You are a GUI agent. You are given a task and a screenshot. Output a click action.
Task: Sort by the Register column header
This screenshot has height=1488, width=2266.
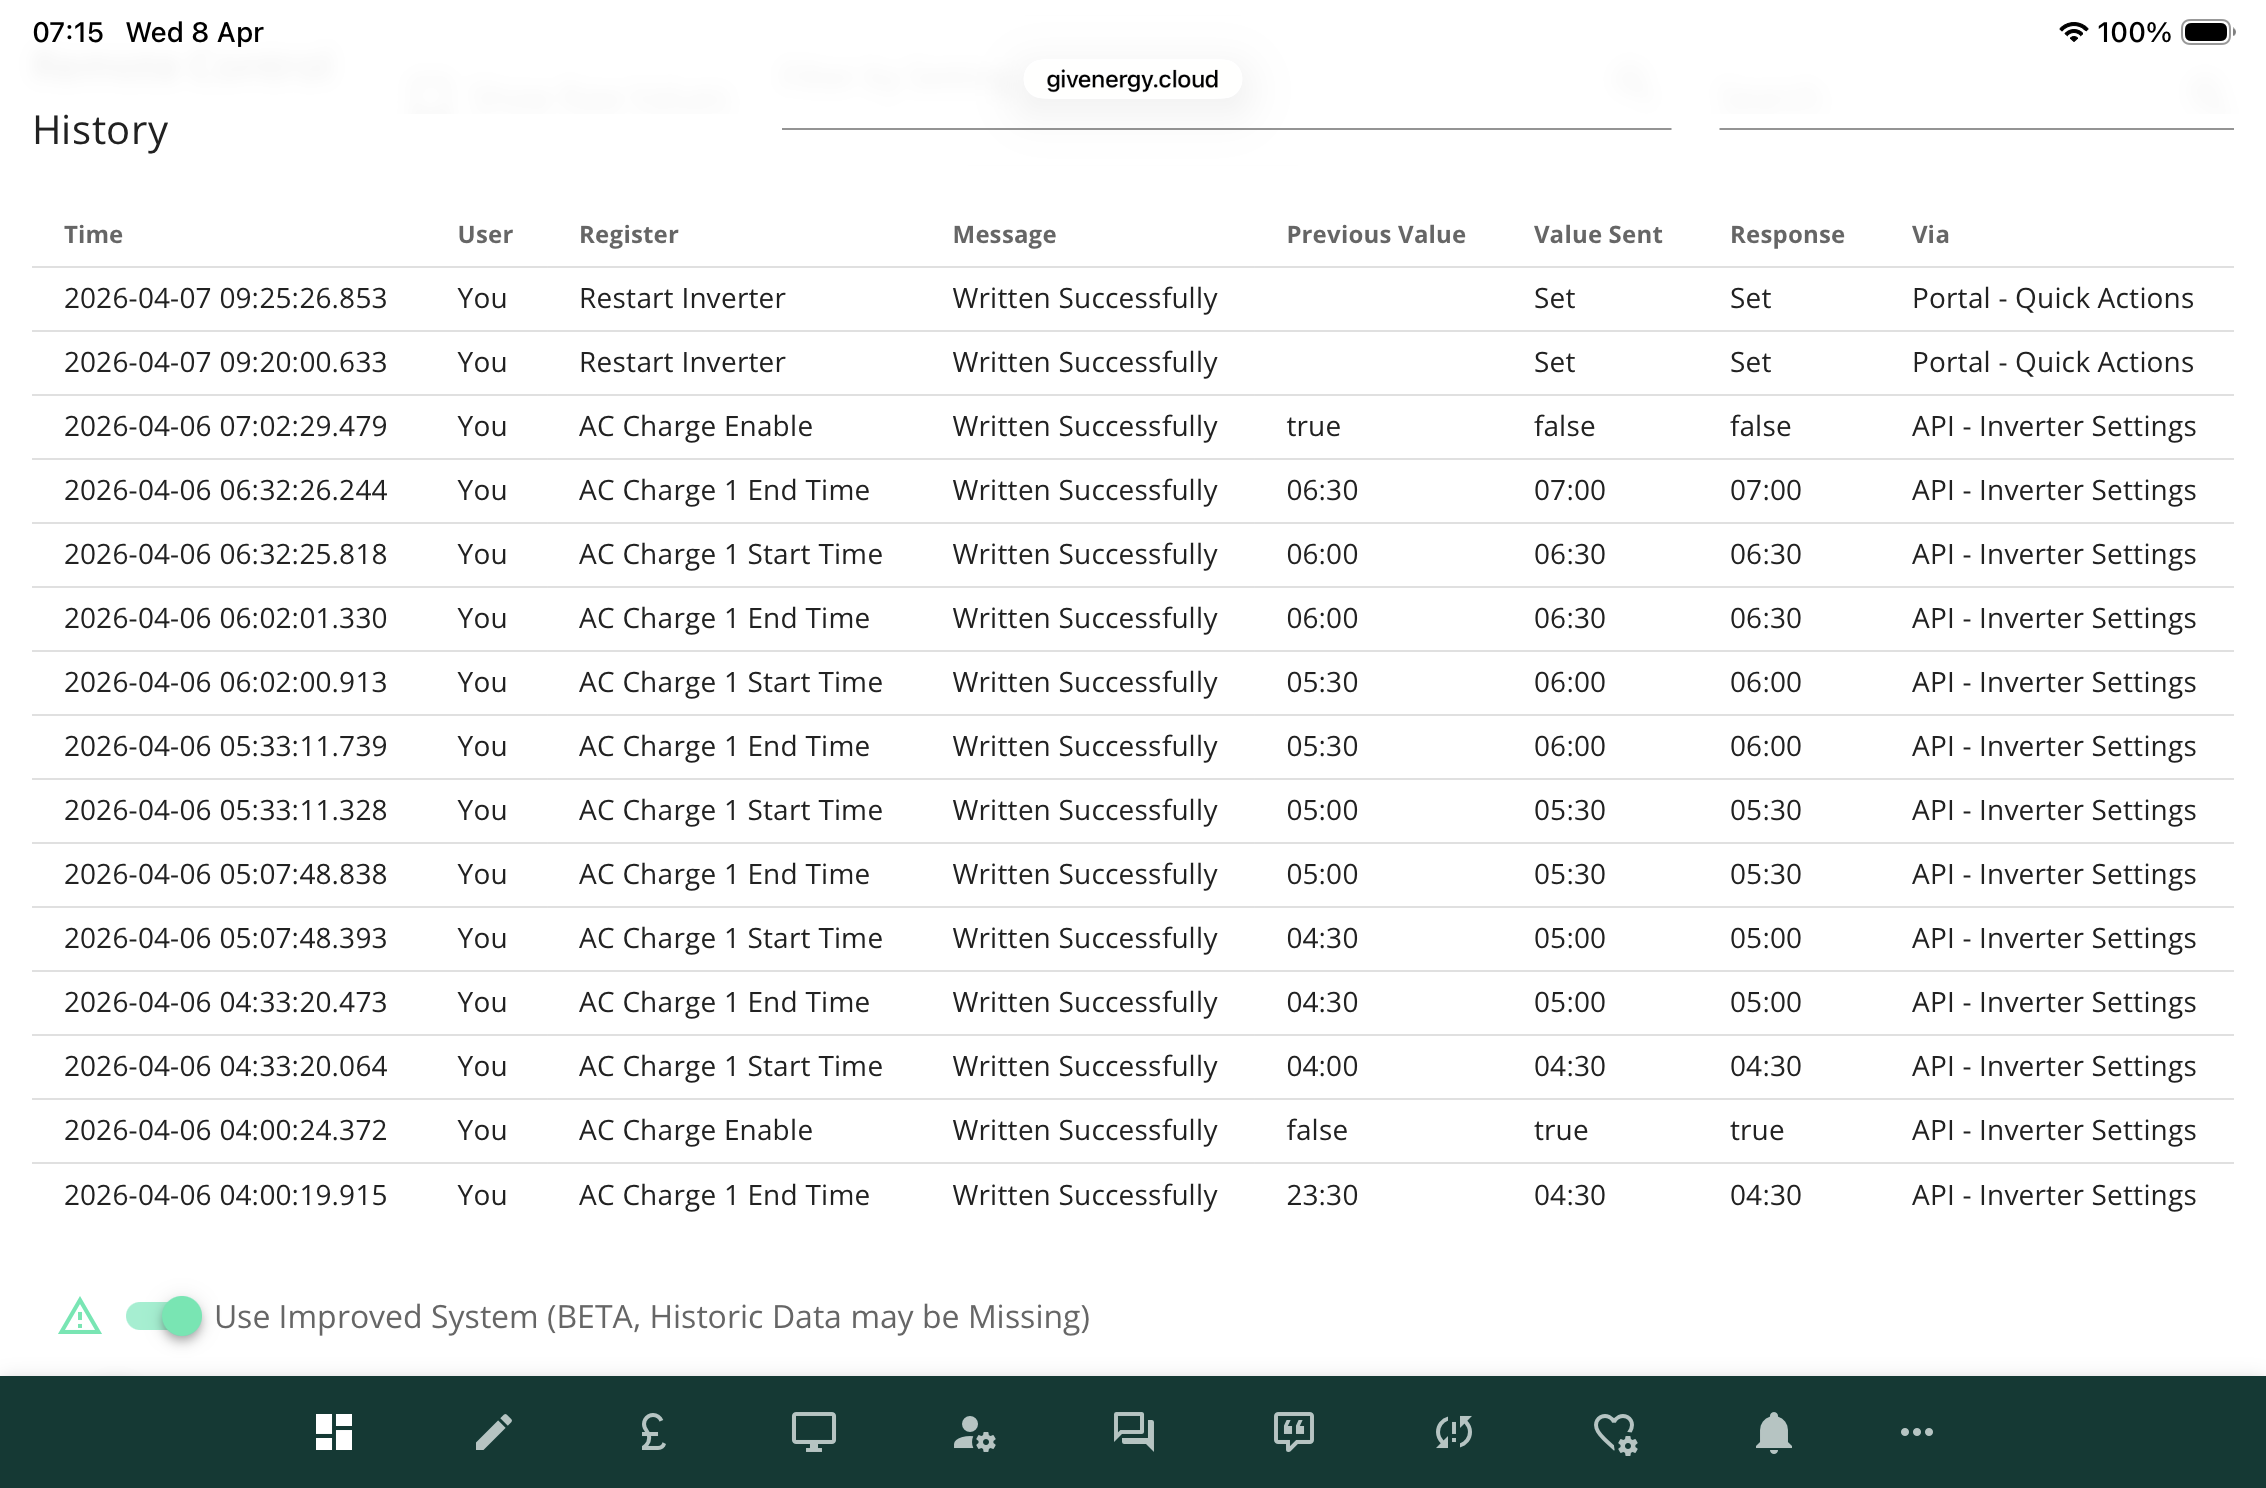(x=628, y=235)
